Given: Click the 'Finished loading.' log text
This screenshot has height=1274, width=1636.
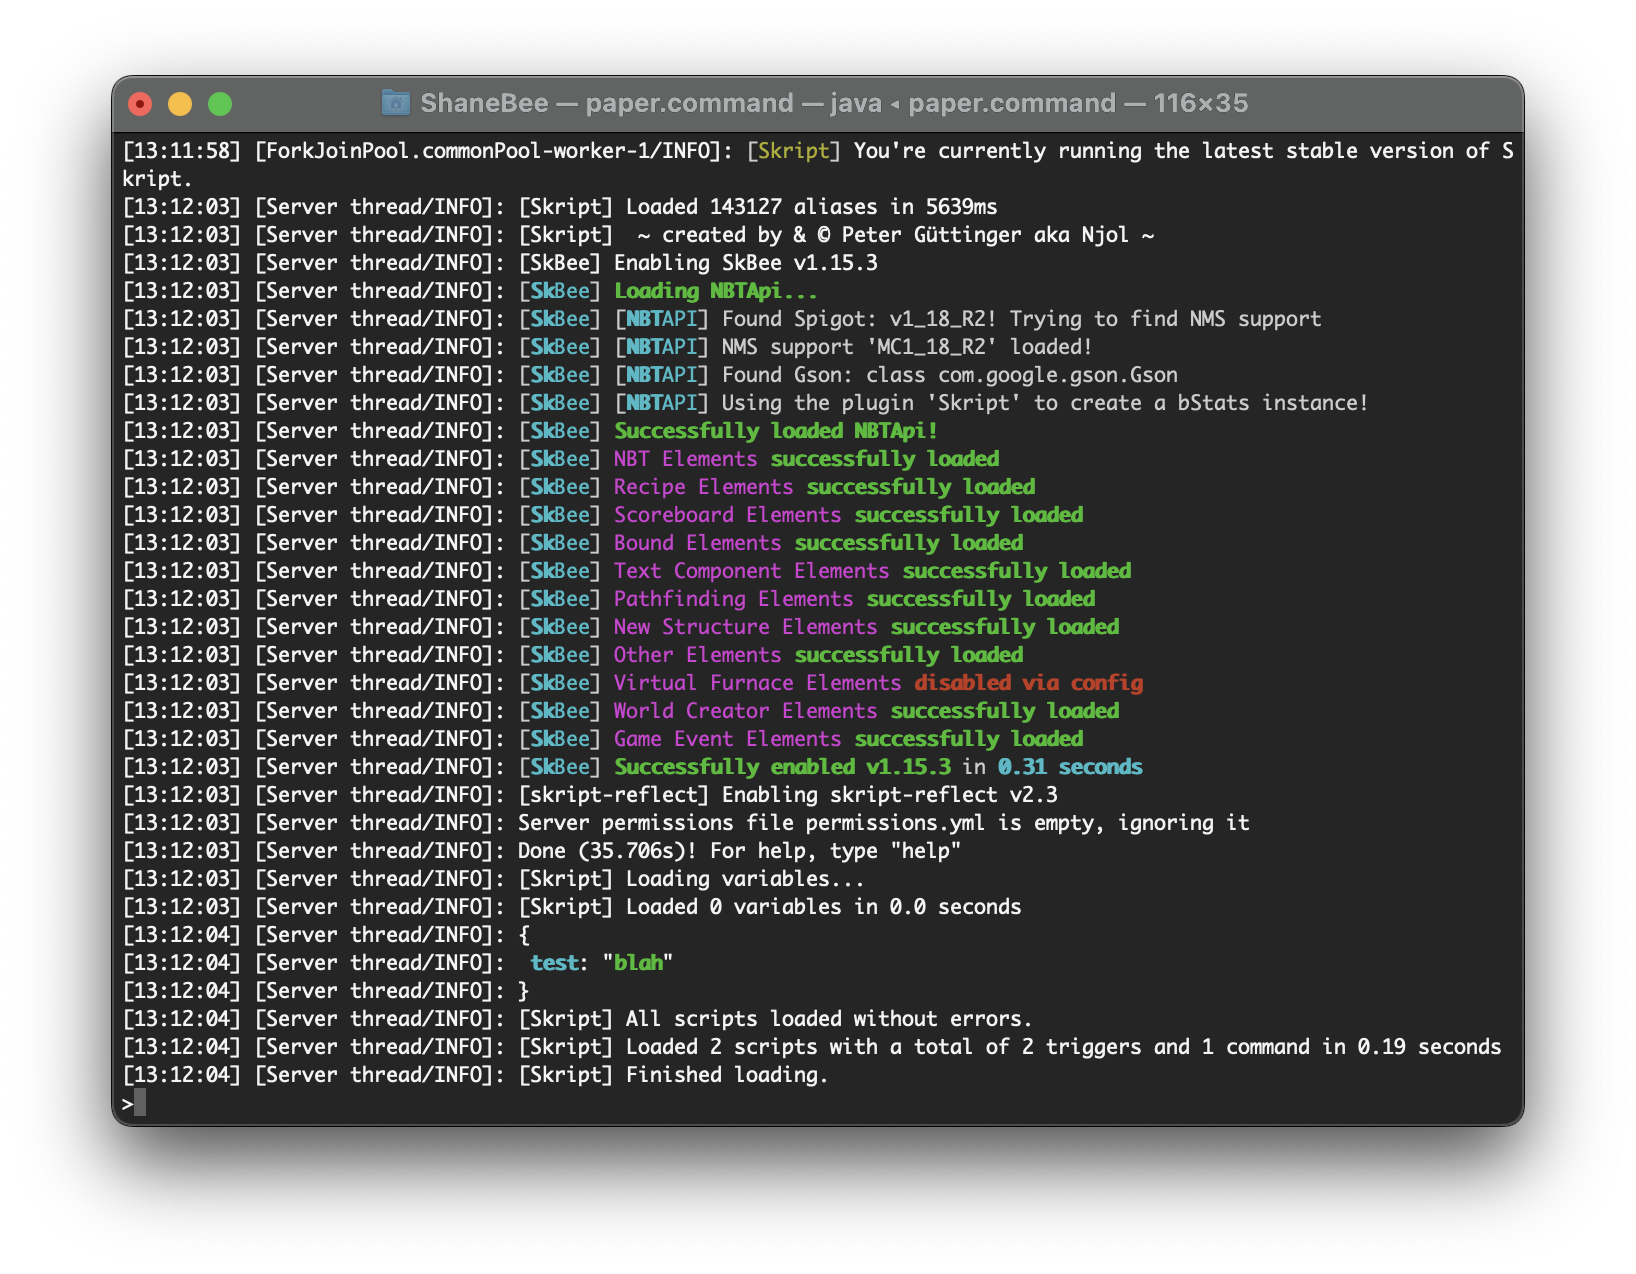Looking at the screenshot, I should tap(727, 1075).
